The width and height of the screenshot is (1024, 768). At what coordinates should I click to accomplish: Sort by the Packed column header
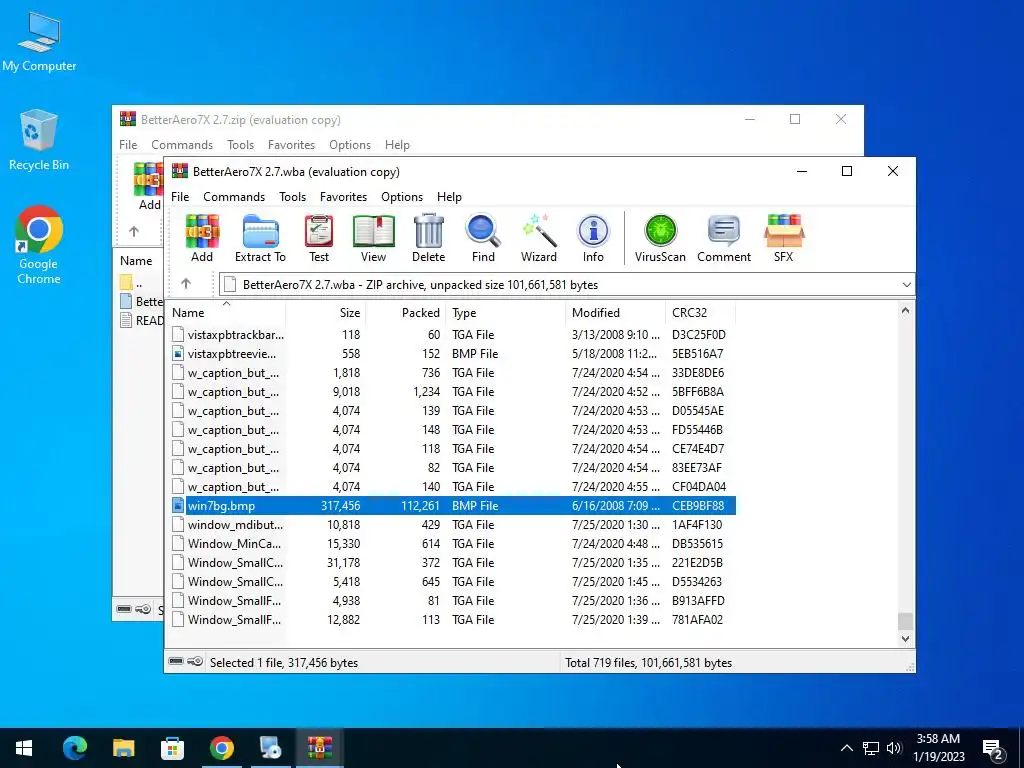point(406,313)
